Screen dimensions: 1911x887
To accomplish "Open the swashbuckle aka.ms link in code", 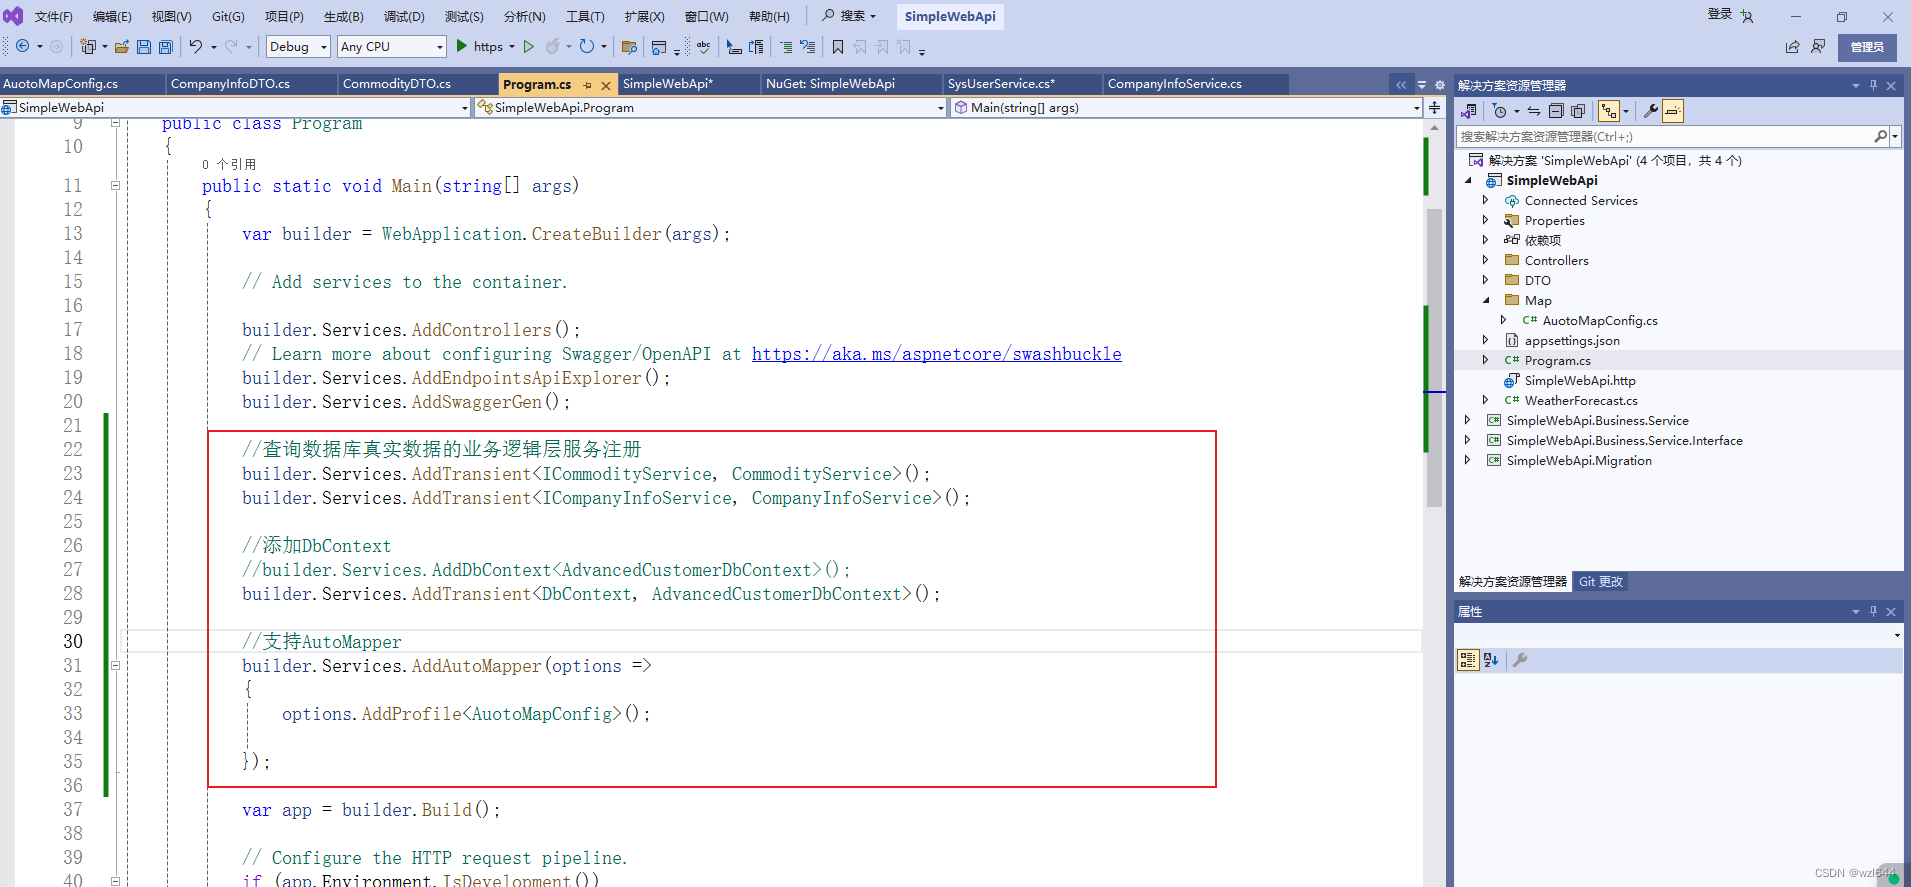I will (x=936, y=354).
